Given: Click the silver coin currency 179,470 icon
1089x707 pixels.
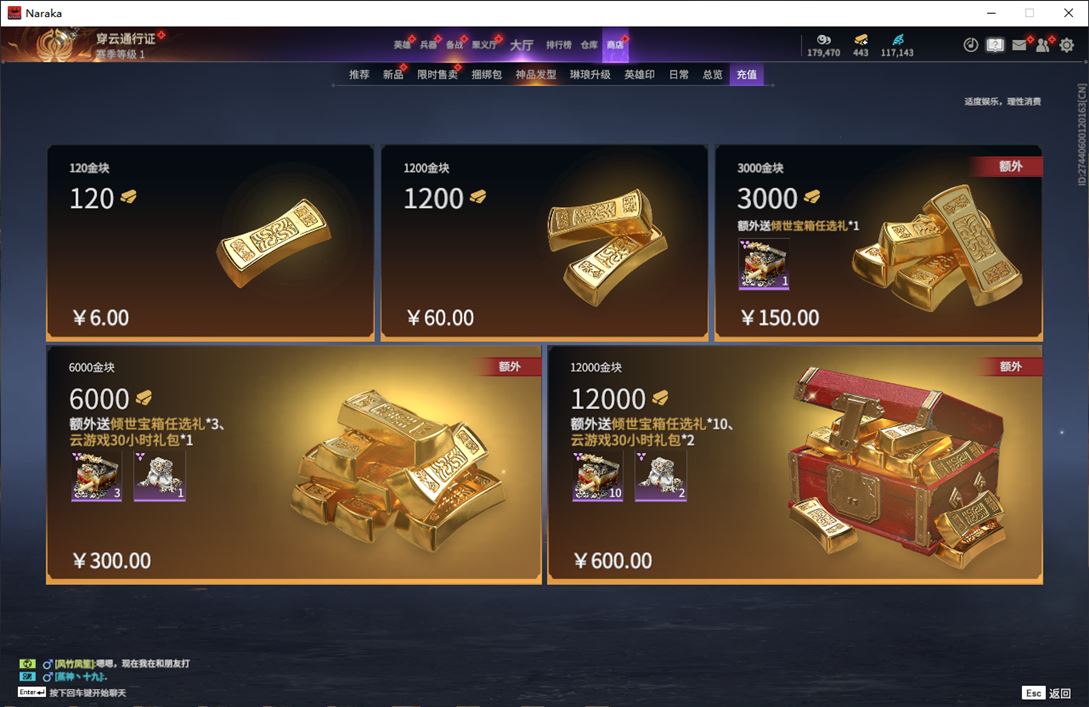Looking at the screenshot, I should click(x=824, y=40).
